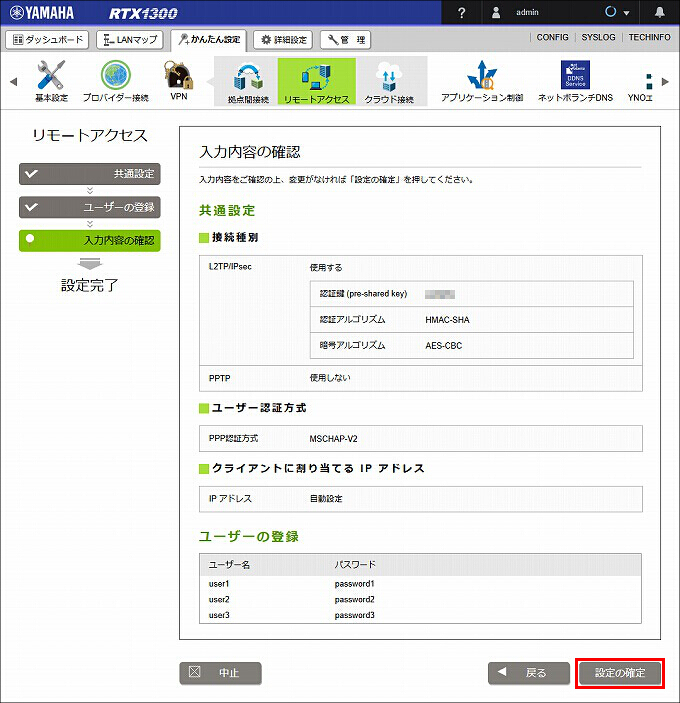Click the password2 cell
This screenshot has height=703, width=680.
[354, 599]
